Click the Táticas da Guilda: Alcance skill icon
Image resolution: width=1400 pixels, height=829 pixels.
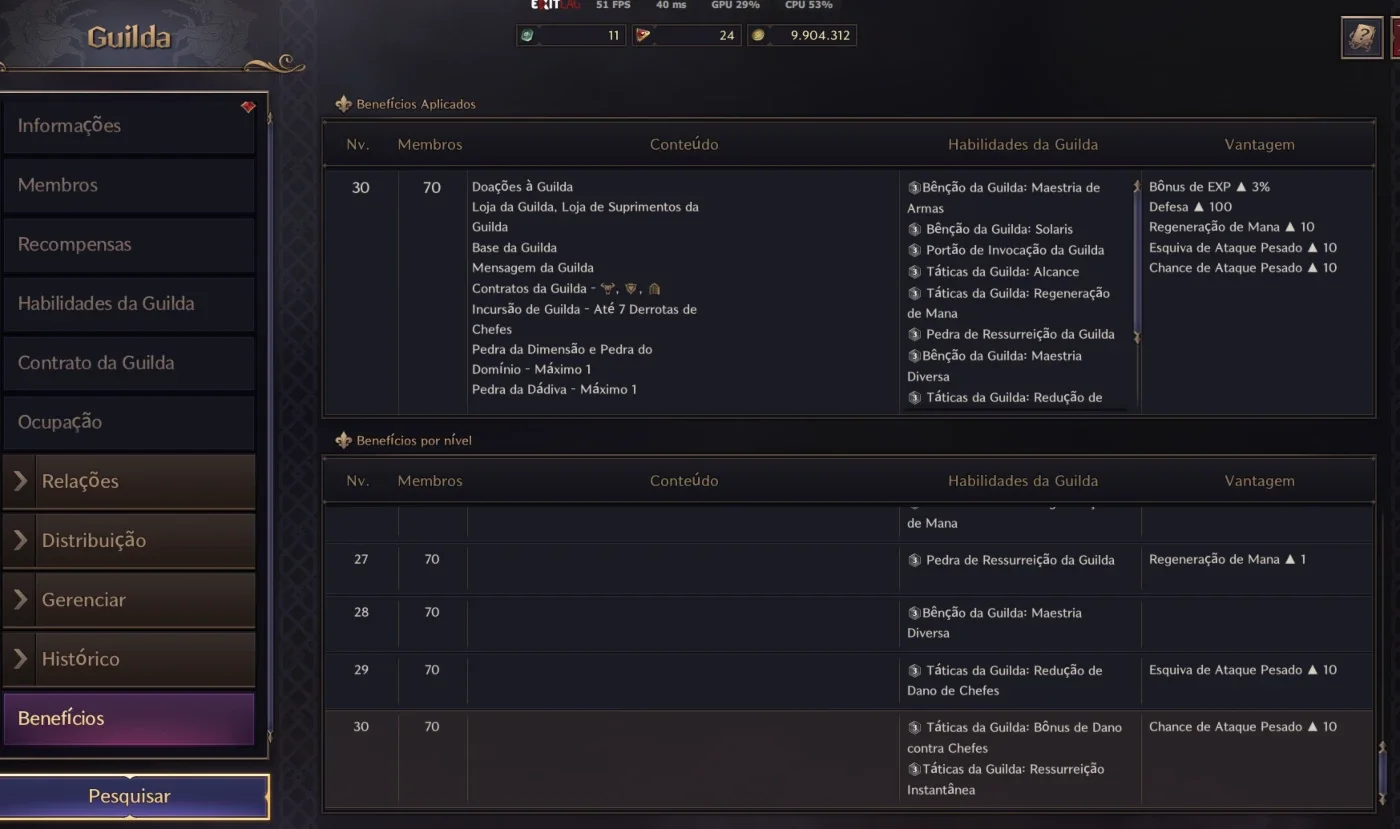pyautogui.click(x=914, y=271)
